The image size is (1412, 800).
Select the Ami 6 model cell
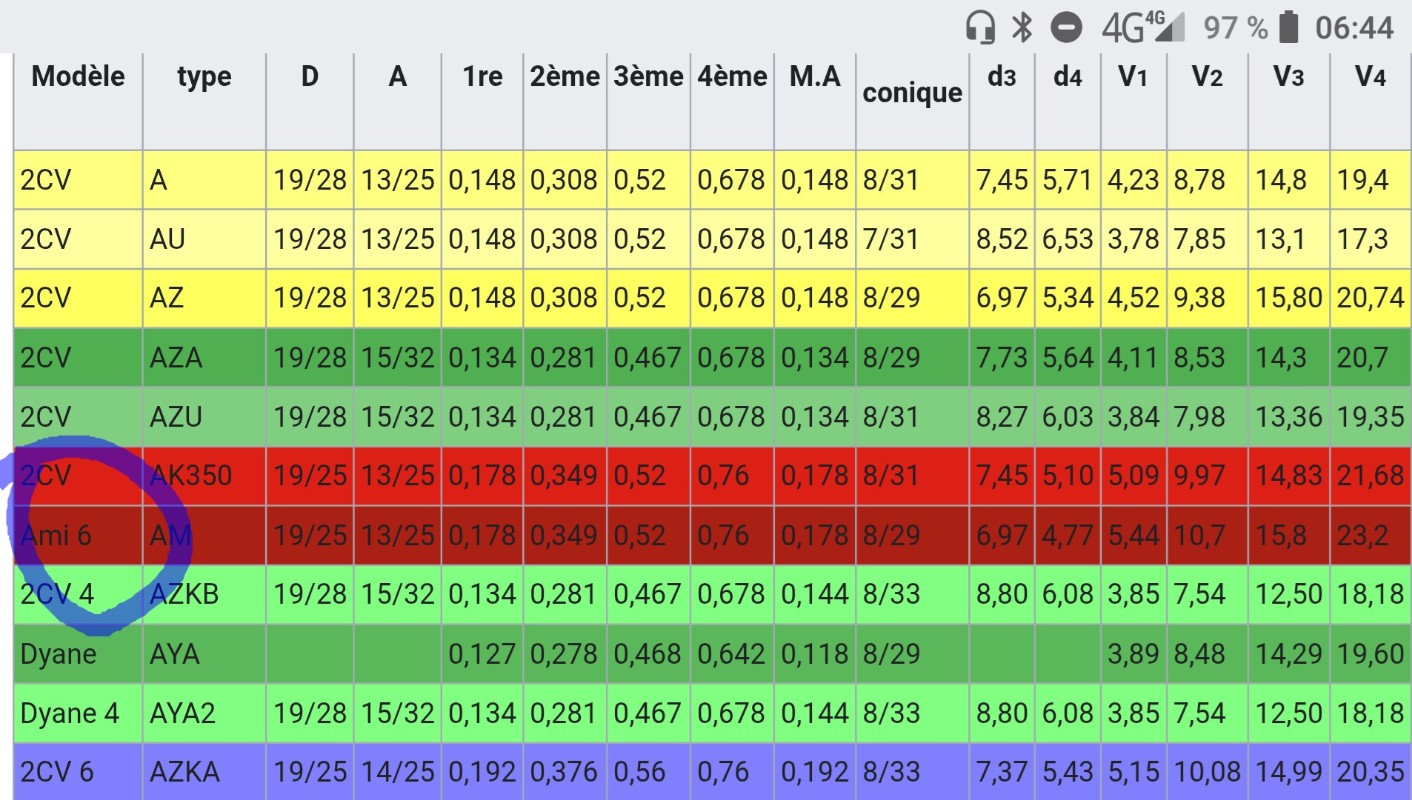click(x=56, y=536)
